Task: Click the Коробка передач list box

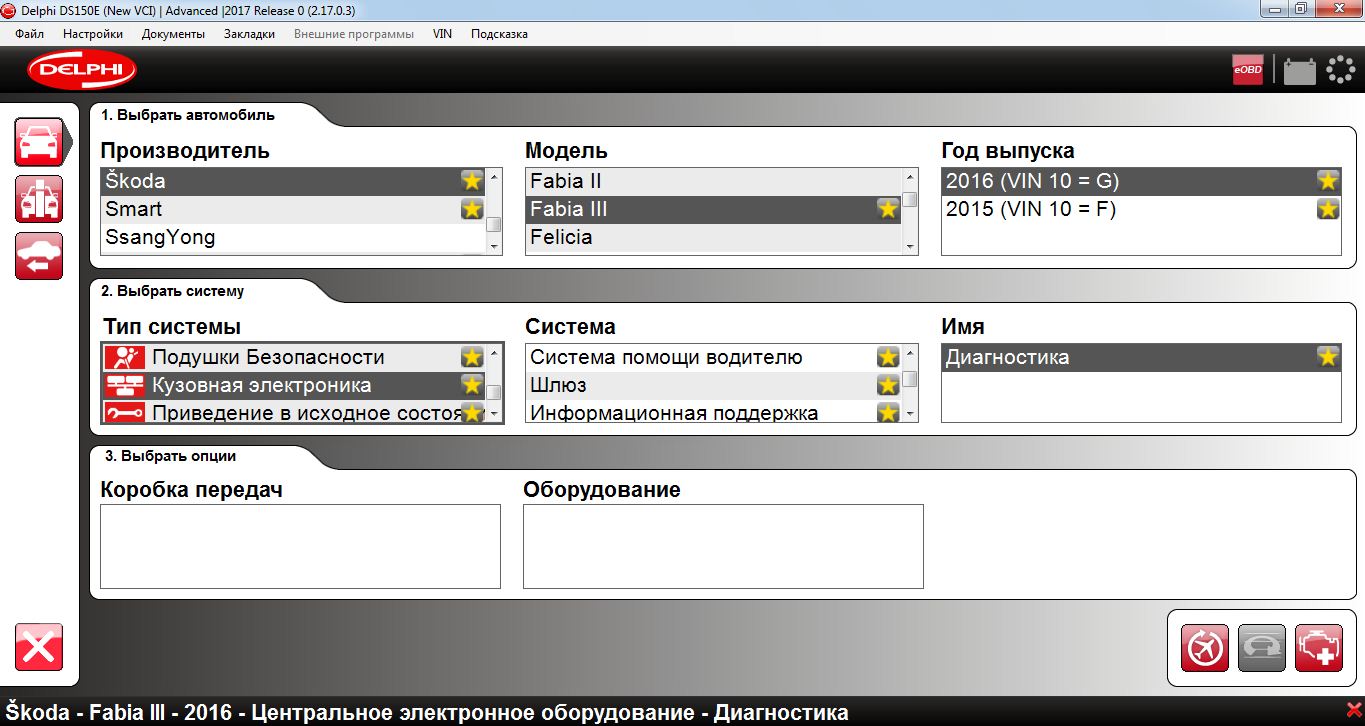Action: pyautogui.click(x=300, y=546)
